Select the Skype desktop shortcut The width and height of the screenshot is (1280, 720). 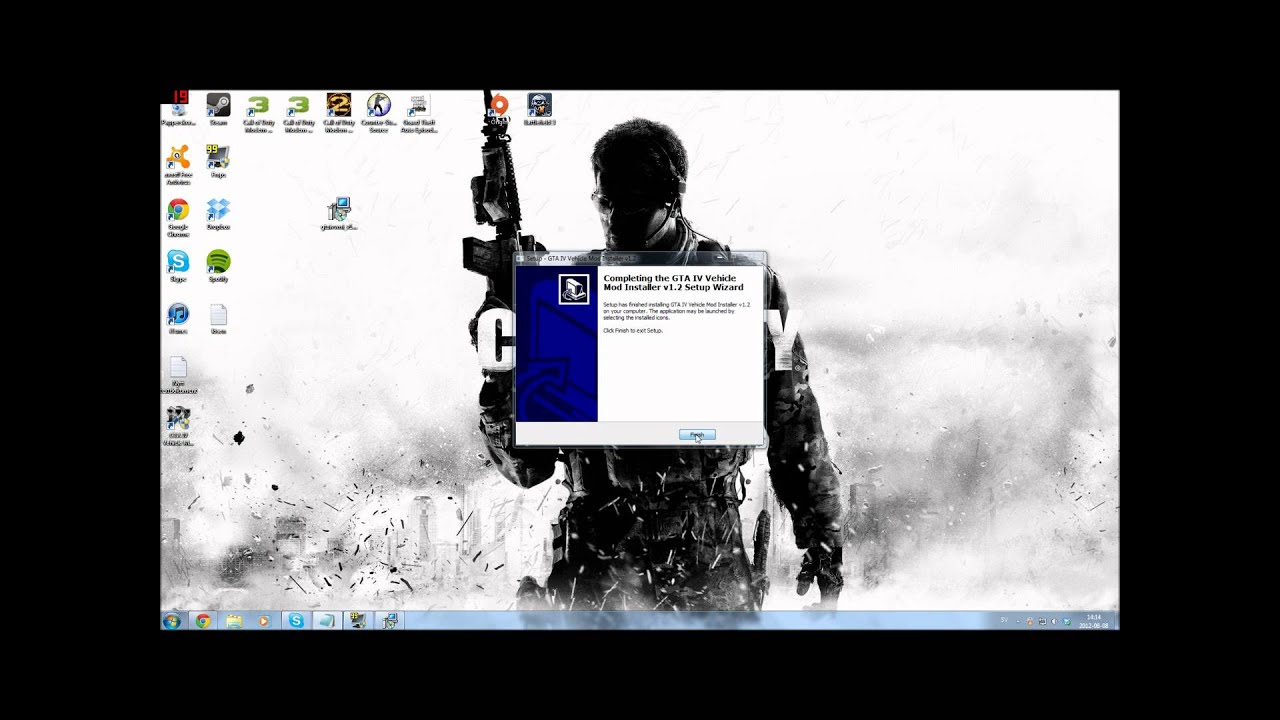178,266
